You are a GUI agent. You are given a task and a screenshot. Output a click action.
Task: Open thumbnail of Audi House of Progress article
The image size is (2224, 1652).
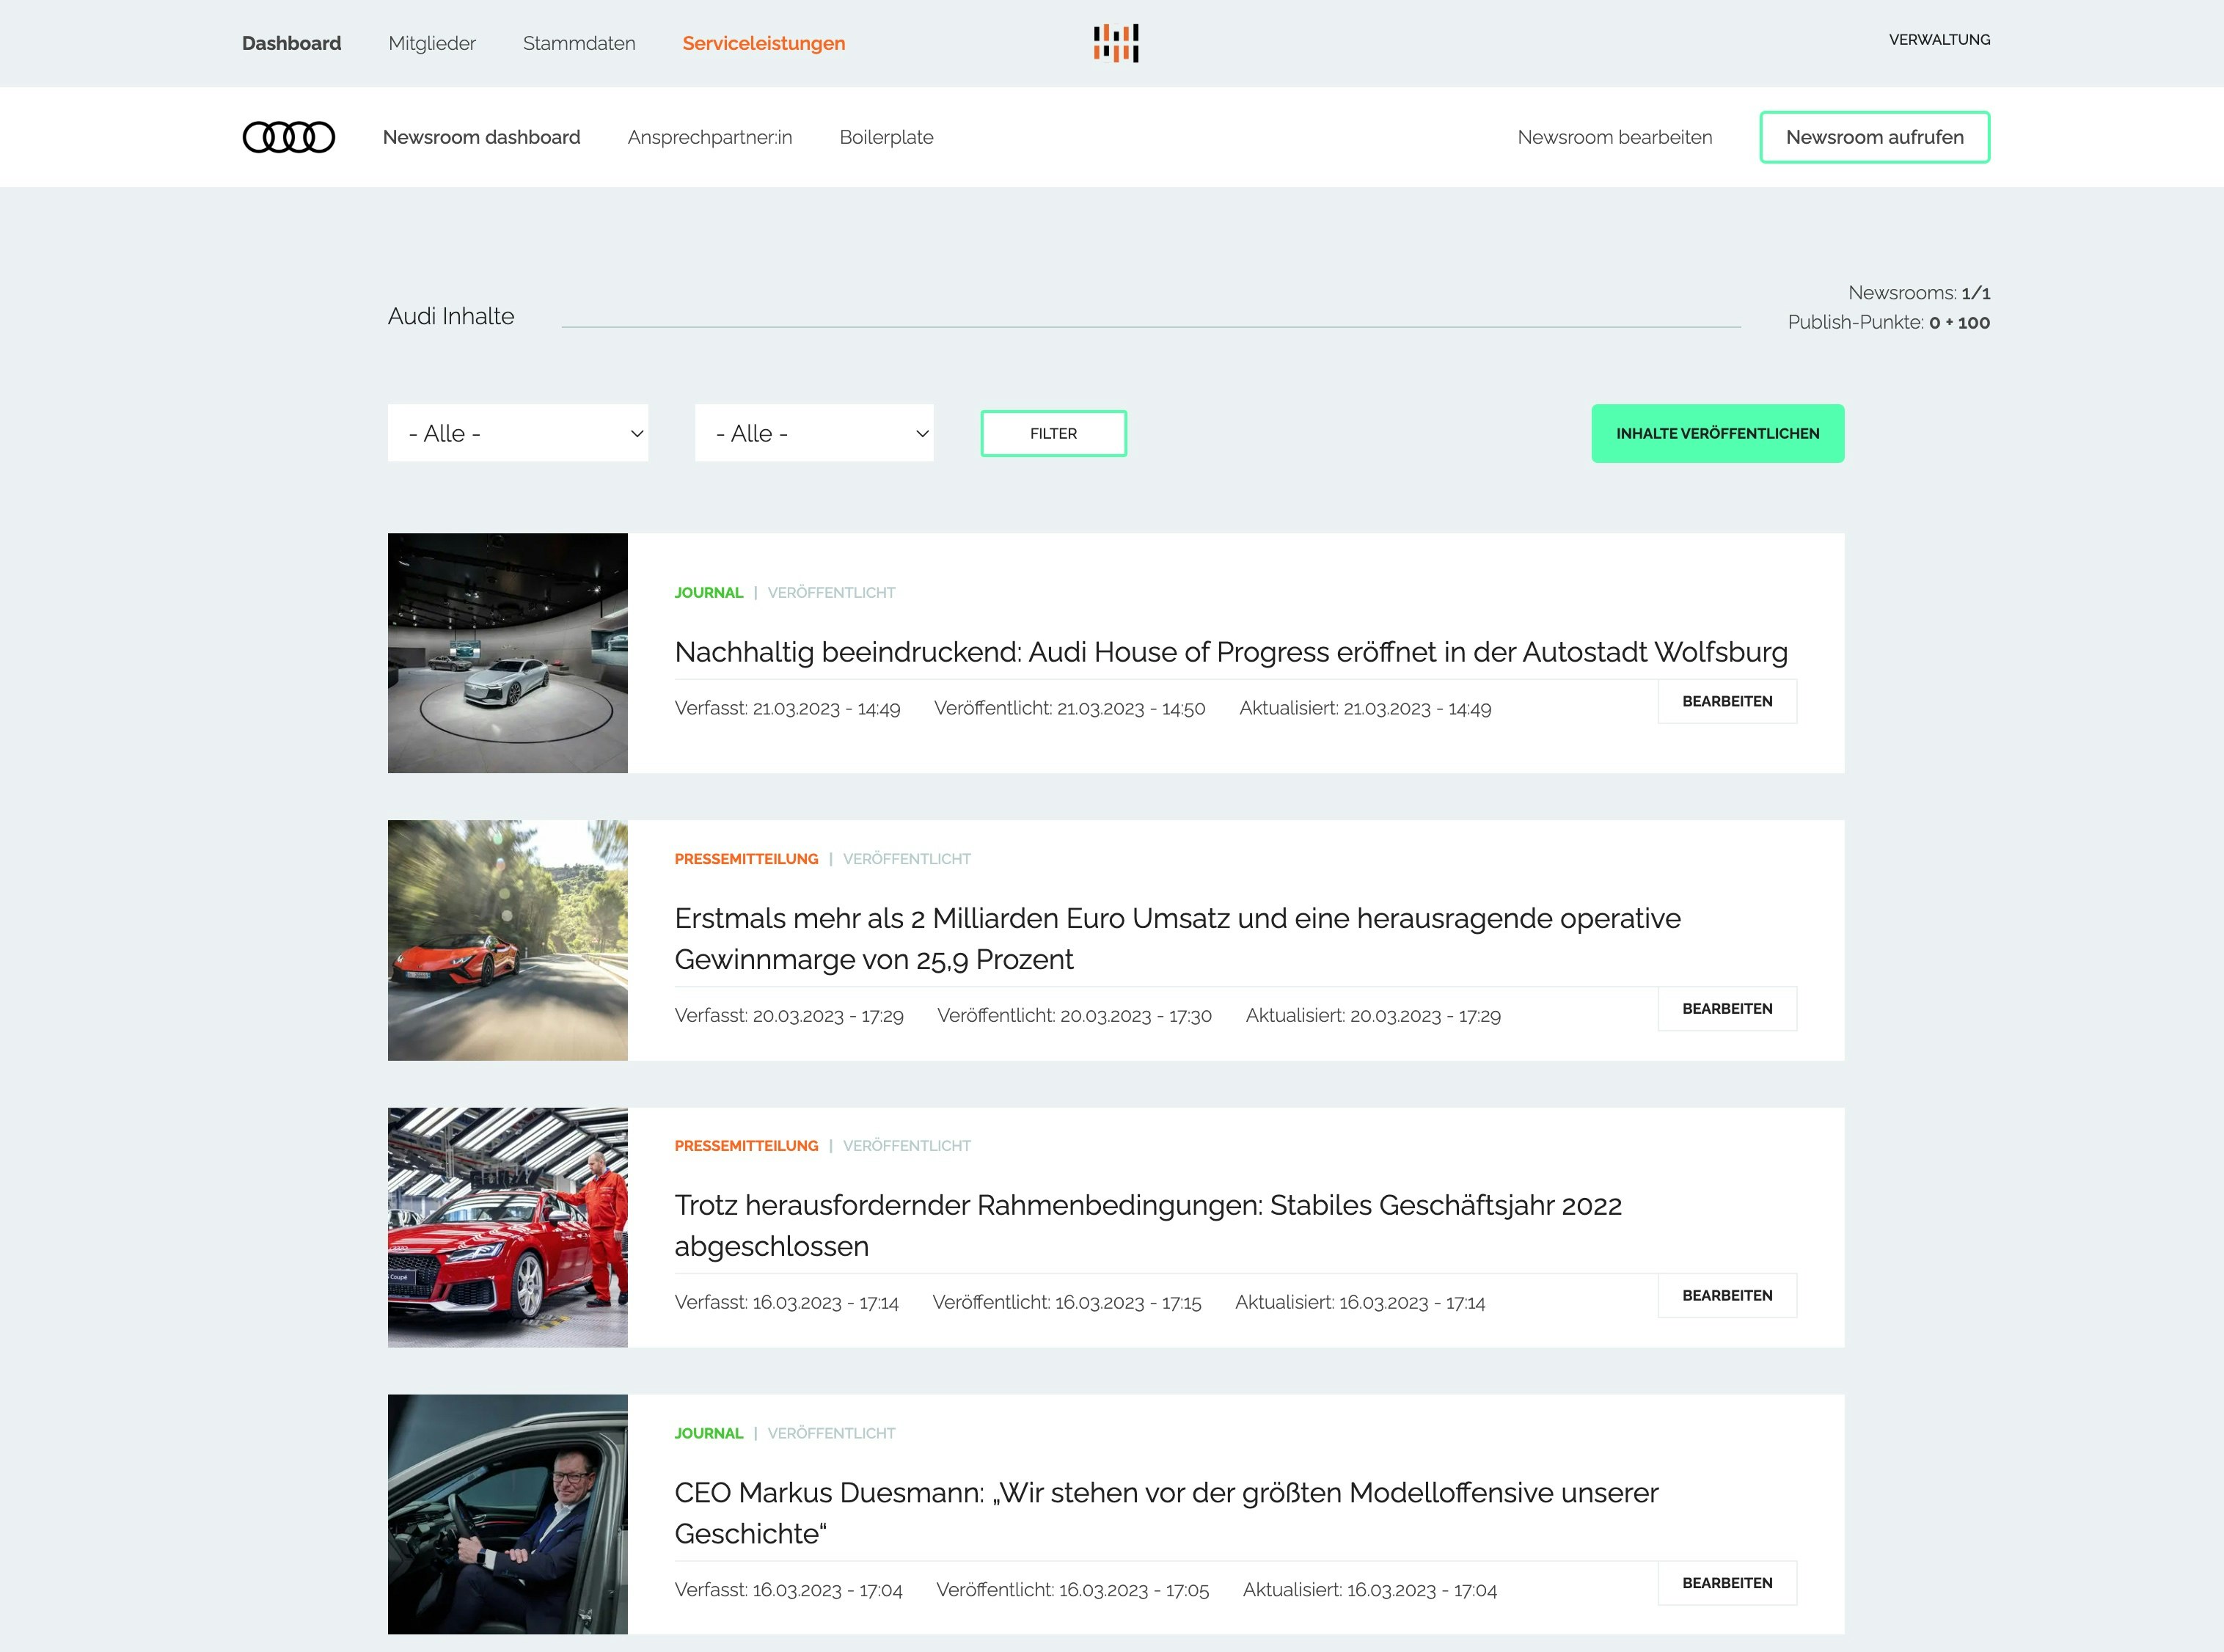tap(508, 653)
